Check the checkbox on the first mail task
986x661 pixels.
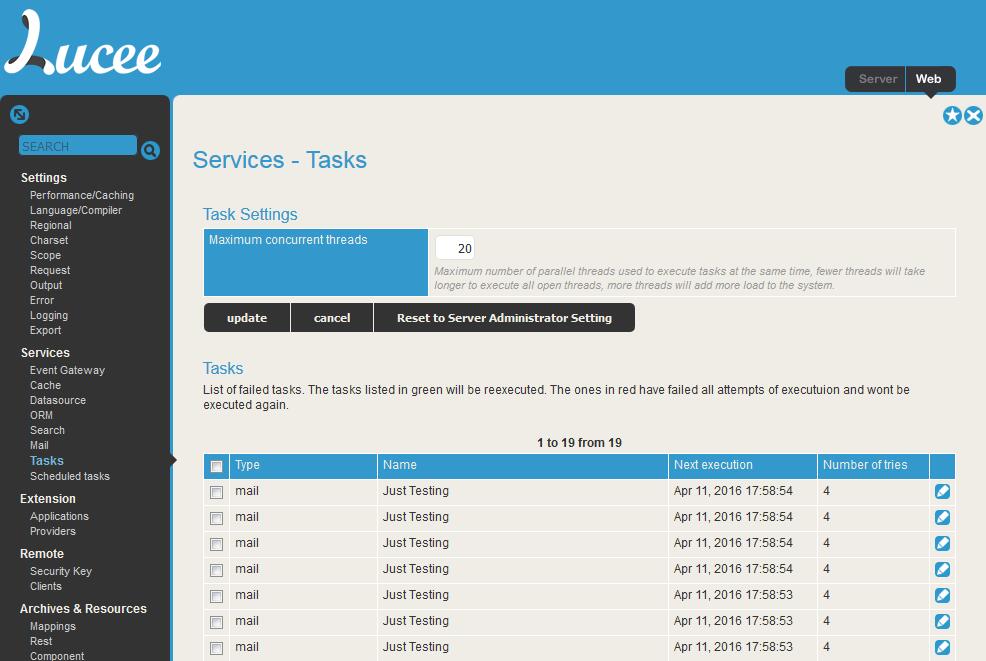coord(217,491)
